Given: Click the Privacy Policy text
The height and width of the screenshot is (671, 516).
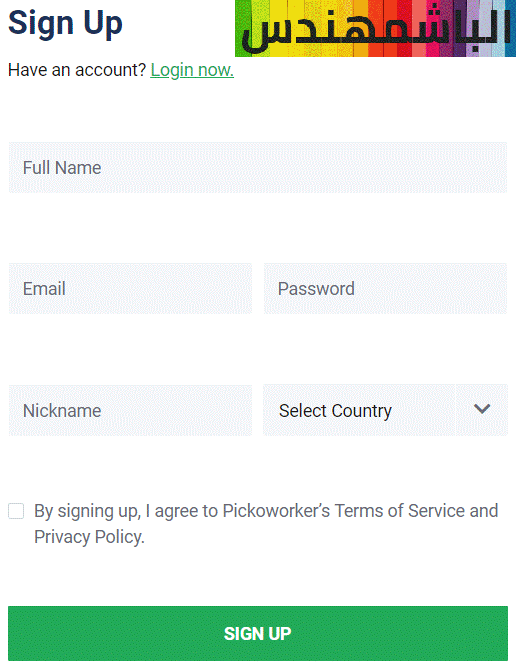Looking at the screenshot, I should (x=89, y=537).
